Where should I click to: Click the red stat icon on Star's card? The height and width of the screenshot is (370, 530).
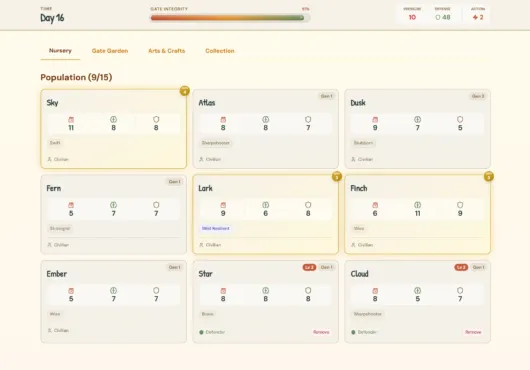click(x=223, y=291)
